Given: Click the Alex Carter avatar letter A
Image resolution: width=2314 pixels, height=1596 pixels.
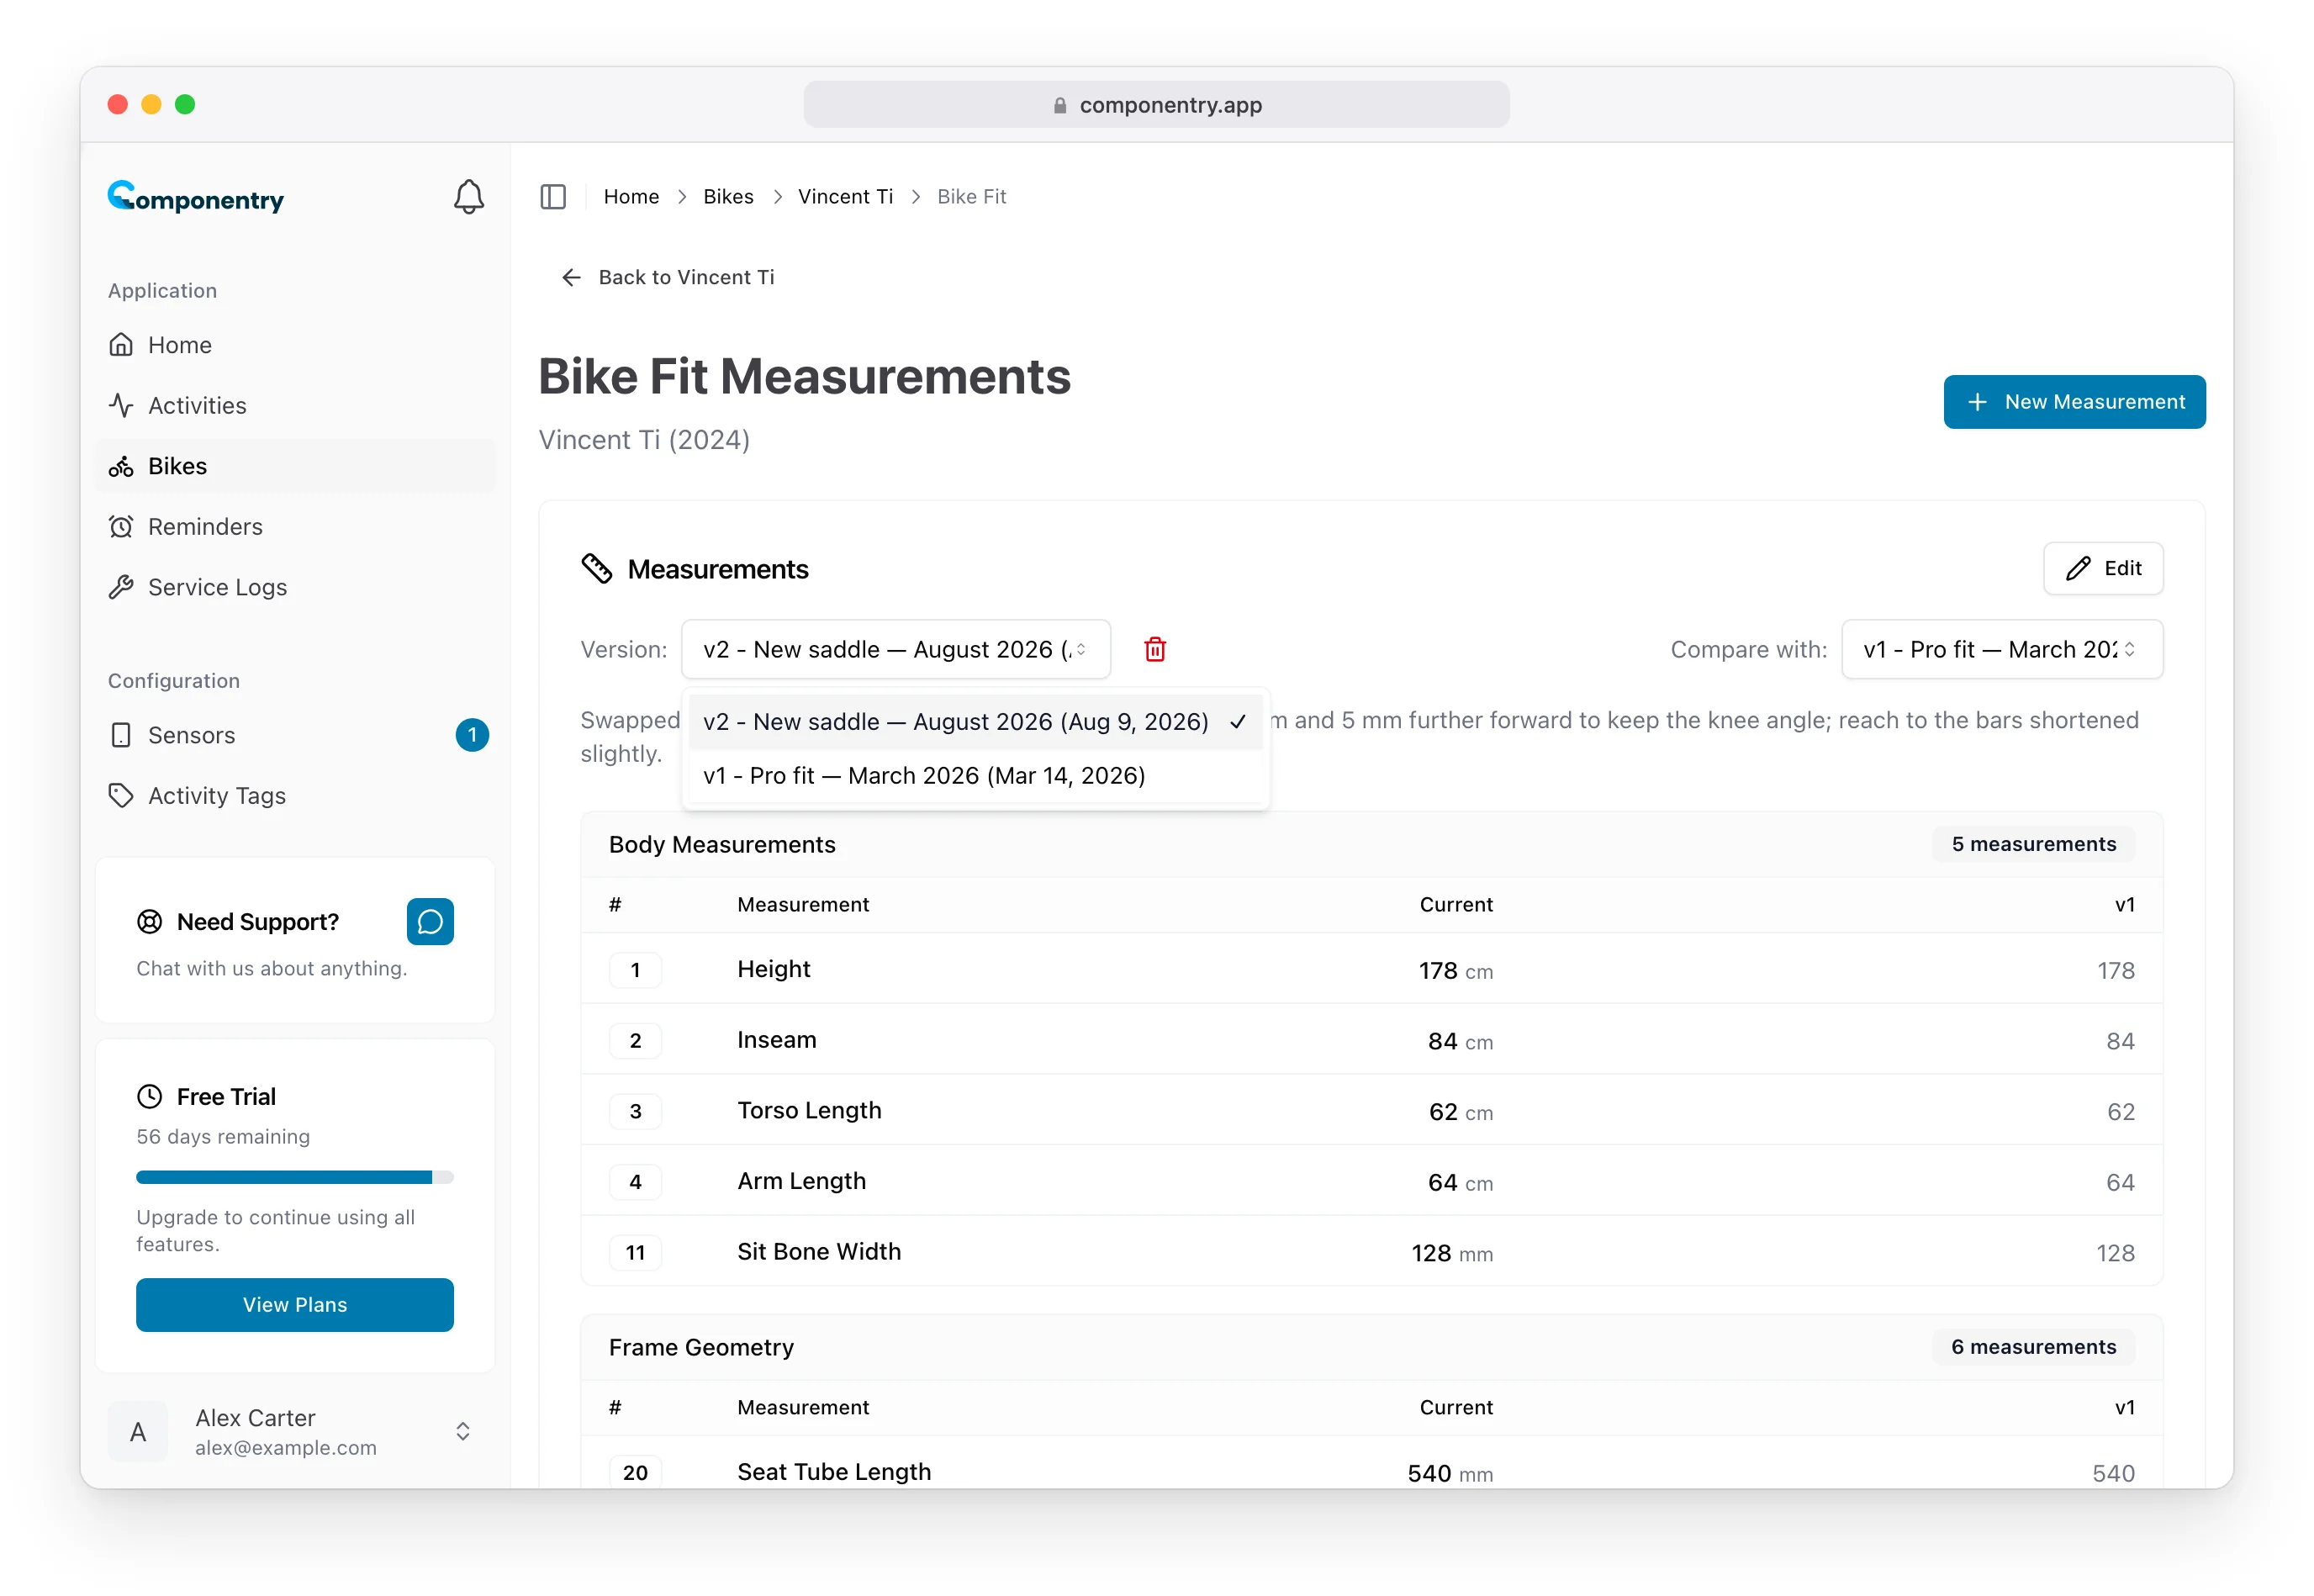Looking at the screenshot, I should pyautogui.click(x=138, y=1432).
